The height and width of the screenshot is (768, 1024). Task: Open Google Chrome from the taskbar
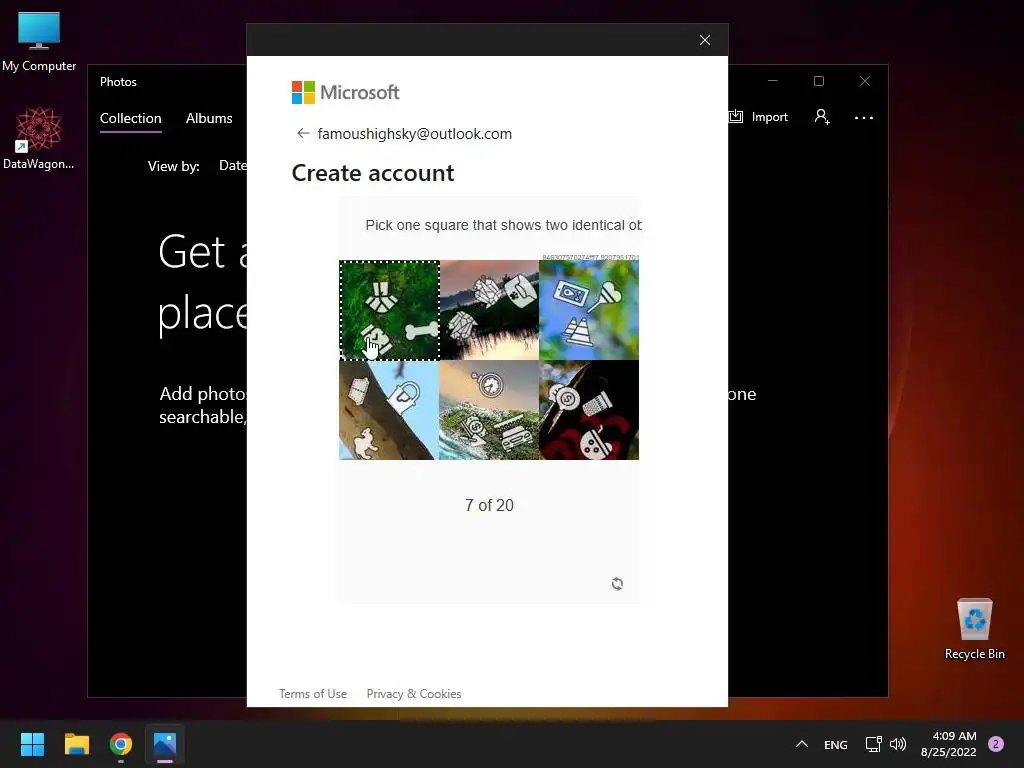(x=121, y=744)
